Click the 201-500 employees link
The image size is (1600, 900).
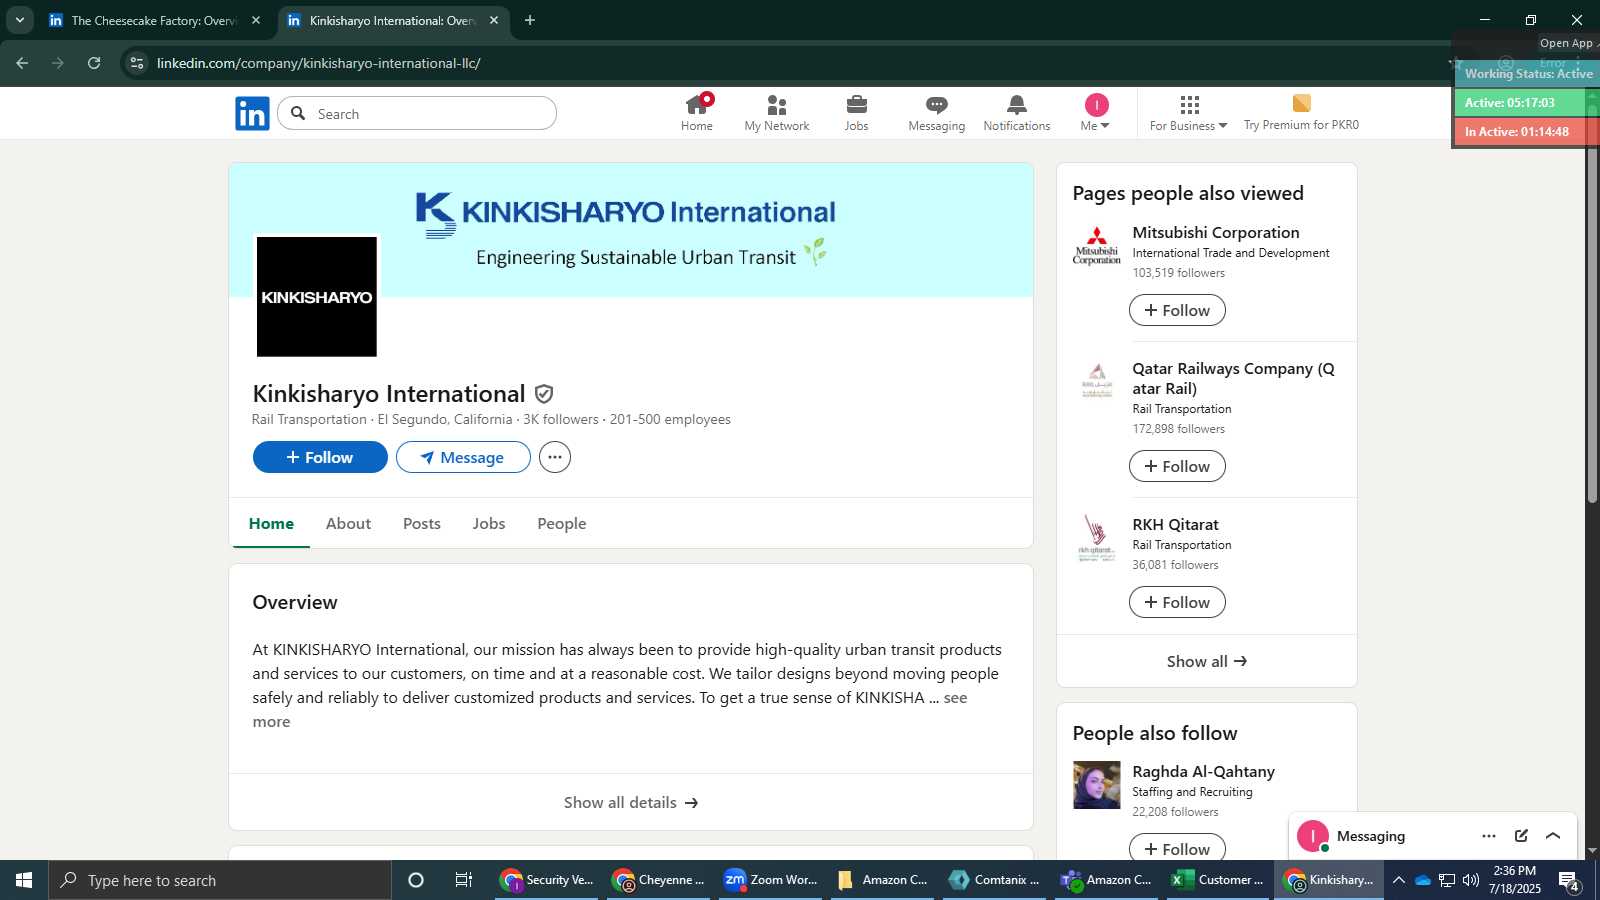click(670, 420)
